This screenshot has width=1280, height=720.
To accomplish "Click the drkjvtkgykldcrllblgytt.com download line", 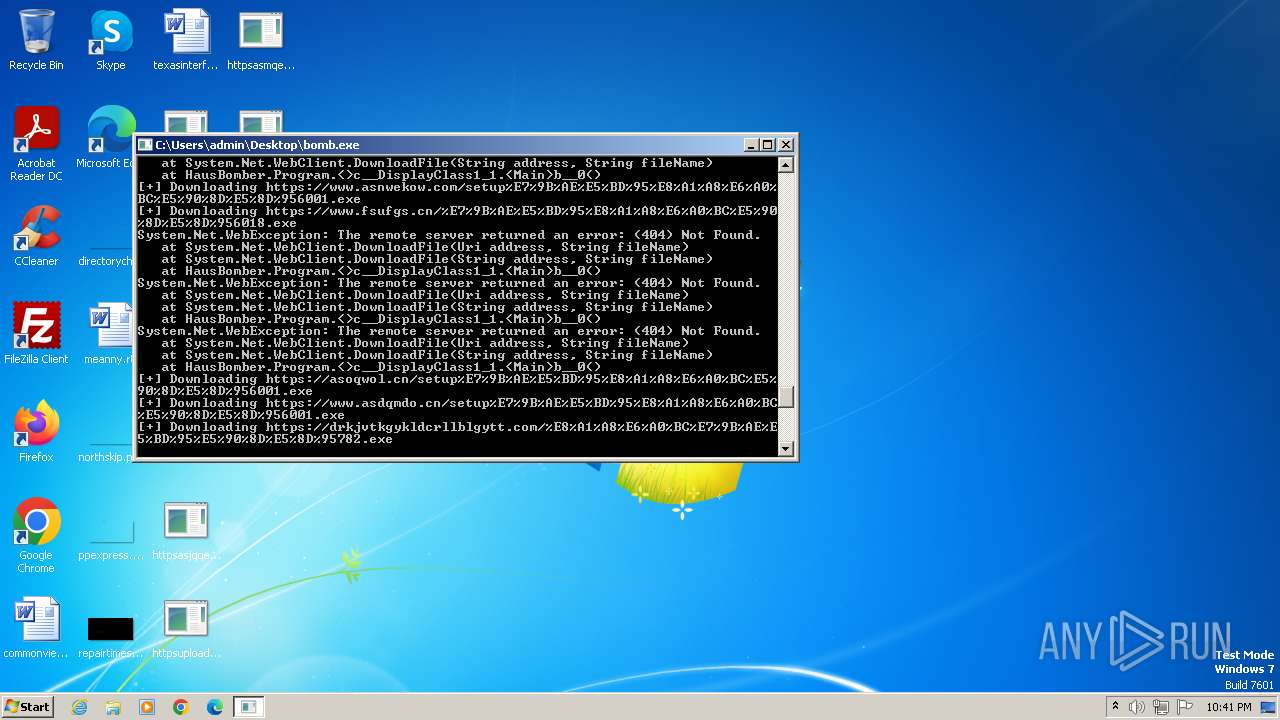I will (457, 433).
